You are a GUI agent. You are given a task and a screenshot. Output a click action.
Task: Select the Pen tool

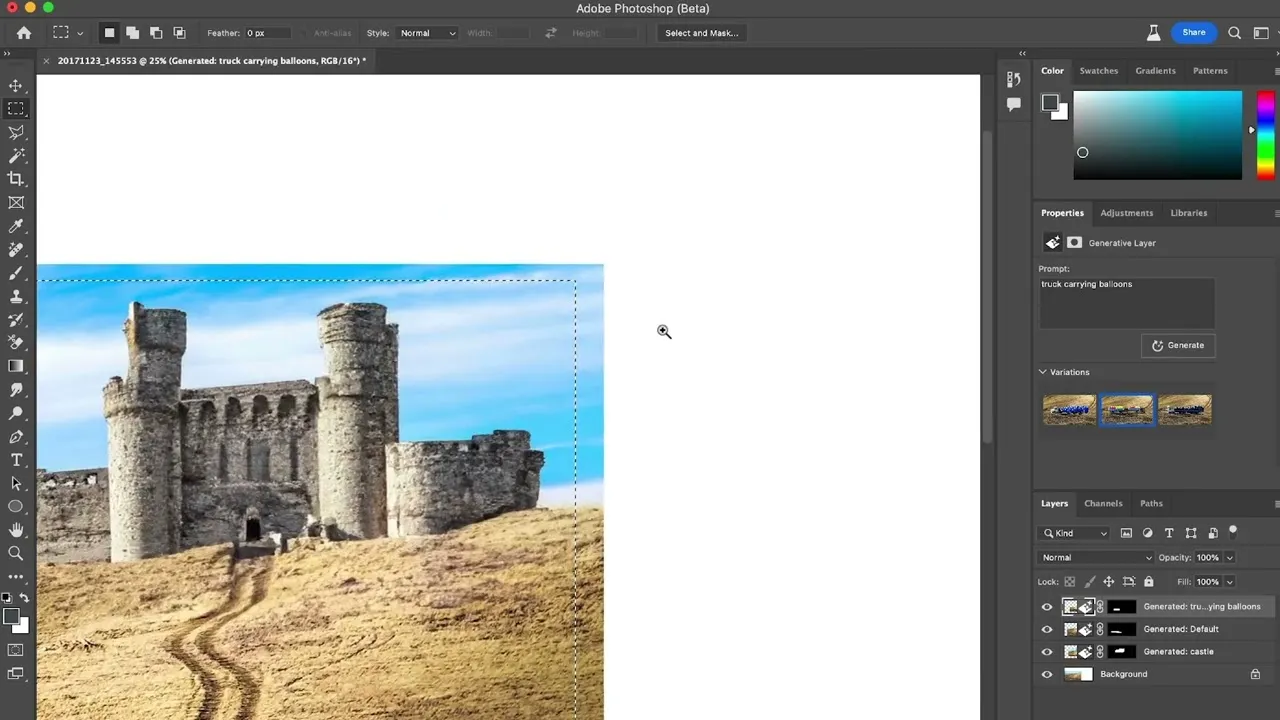point(16,437)
